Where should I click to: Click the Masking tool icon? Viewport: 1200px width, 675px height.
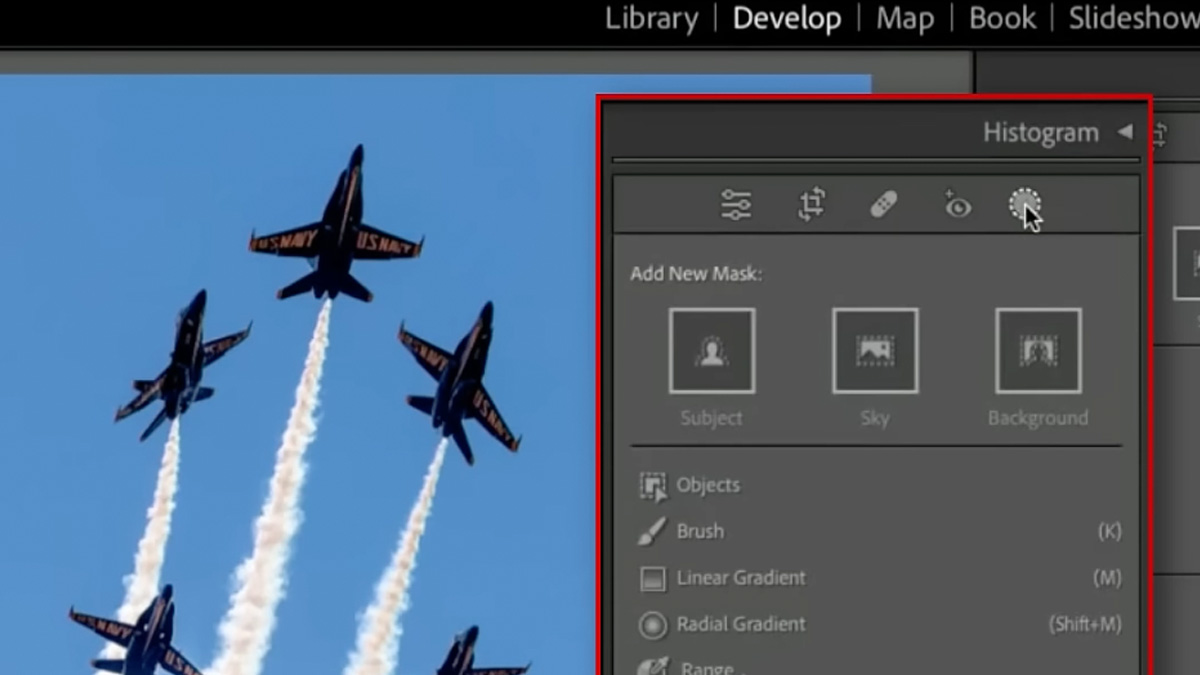(x=1024, y=205)
